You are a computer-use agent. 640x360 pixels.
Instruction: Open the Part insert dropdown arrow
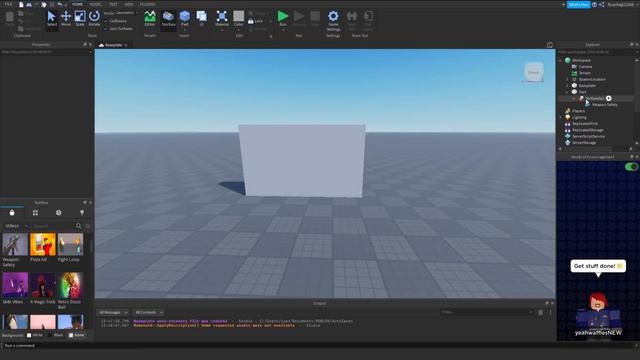click(184, 29)
